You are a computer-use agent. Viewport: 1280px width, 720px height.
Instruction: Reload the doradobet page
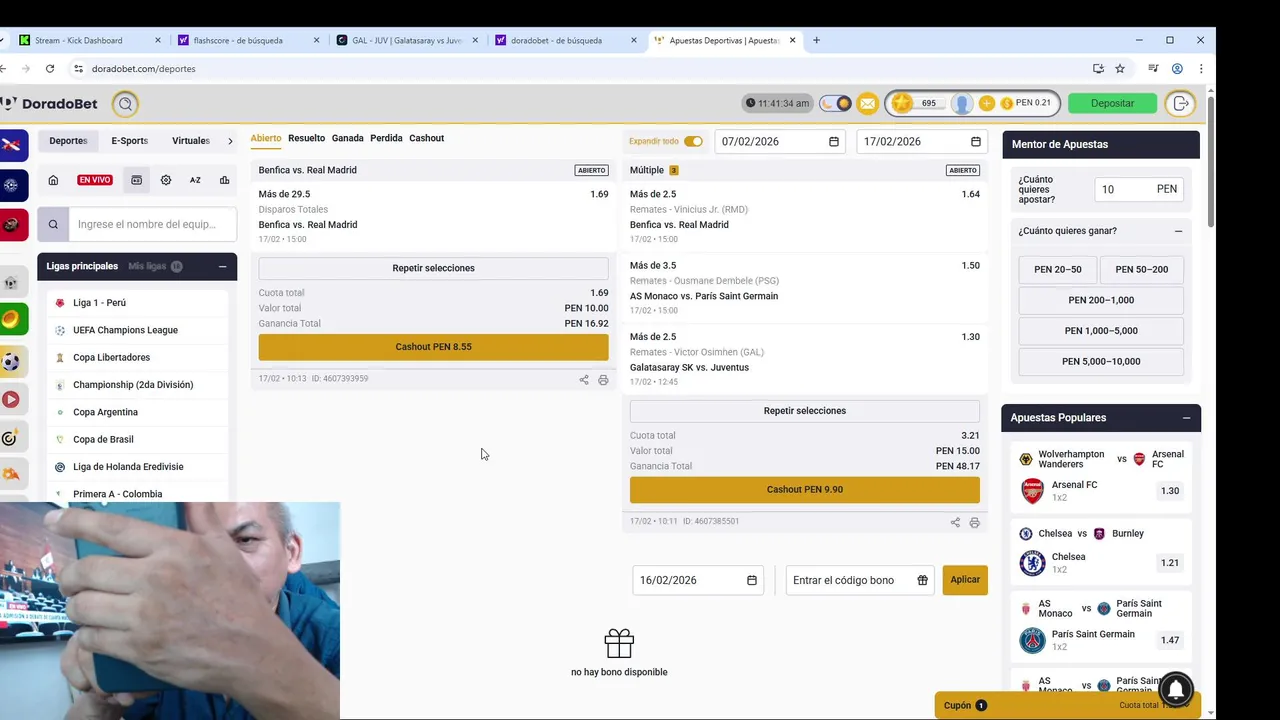tap(50, 69)
